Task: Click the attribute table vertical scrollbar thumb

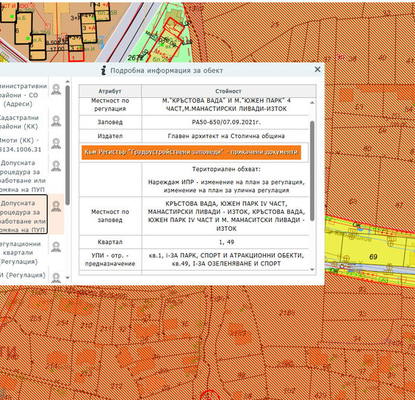Action: pyautogui.click(x=312, y=171)
